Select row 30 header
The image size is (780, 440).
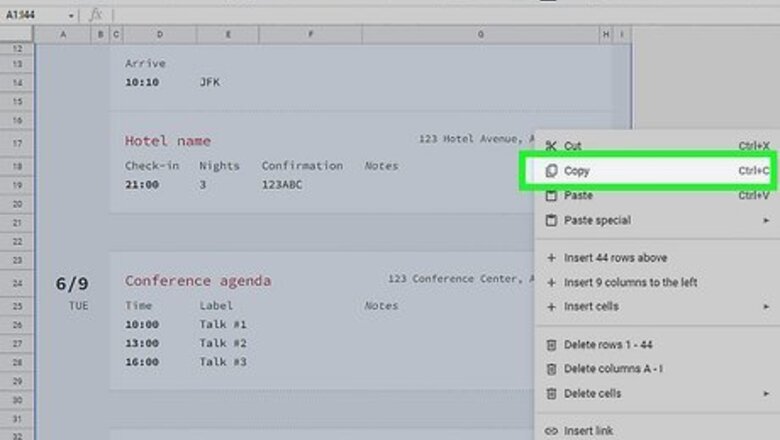17,400
